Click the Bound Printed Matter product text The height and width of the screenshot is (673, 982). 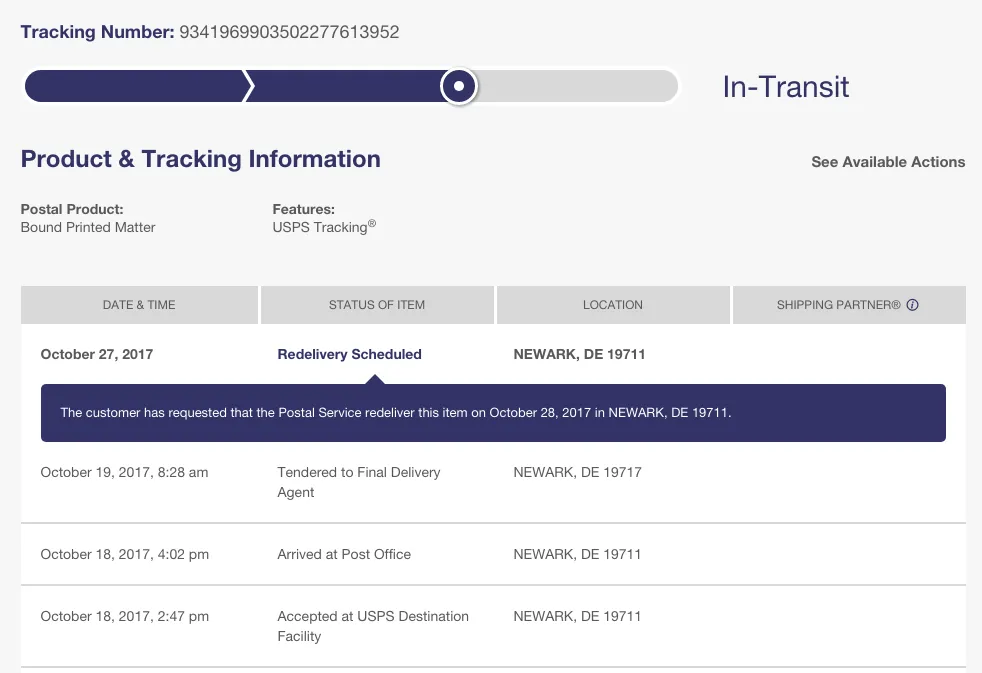click(88, 227)
